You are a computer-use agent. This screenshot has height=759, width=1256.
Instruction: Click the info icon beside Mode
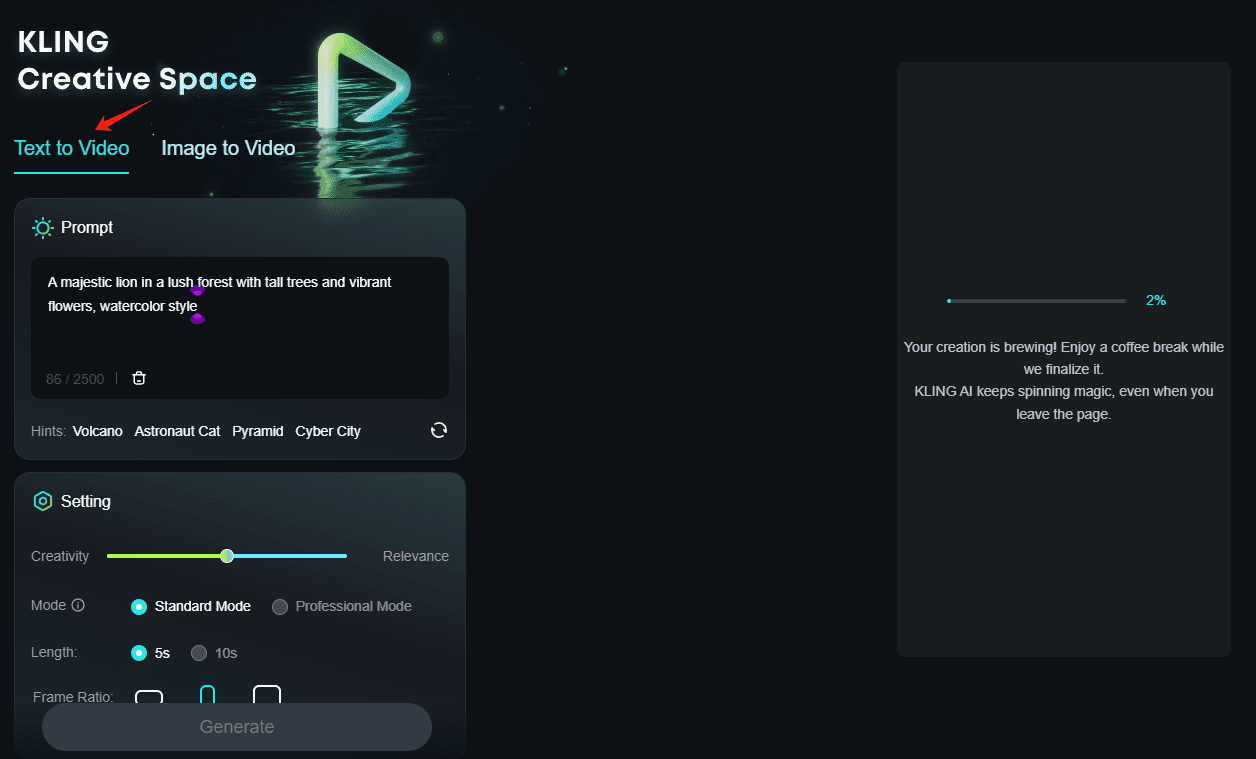(78, 605)
